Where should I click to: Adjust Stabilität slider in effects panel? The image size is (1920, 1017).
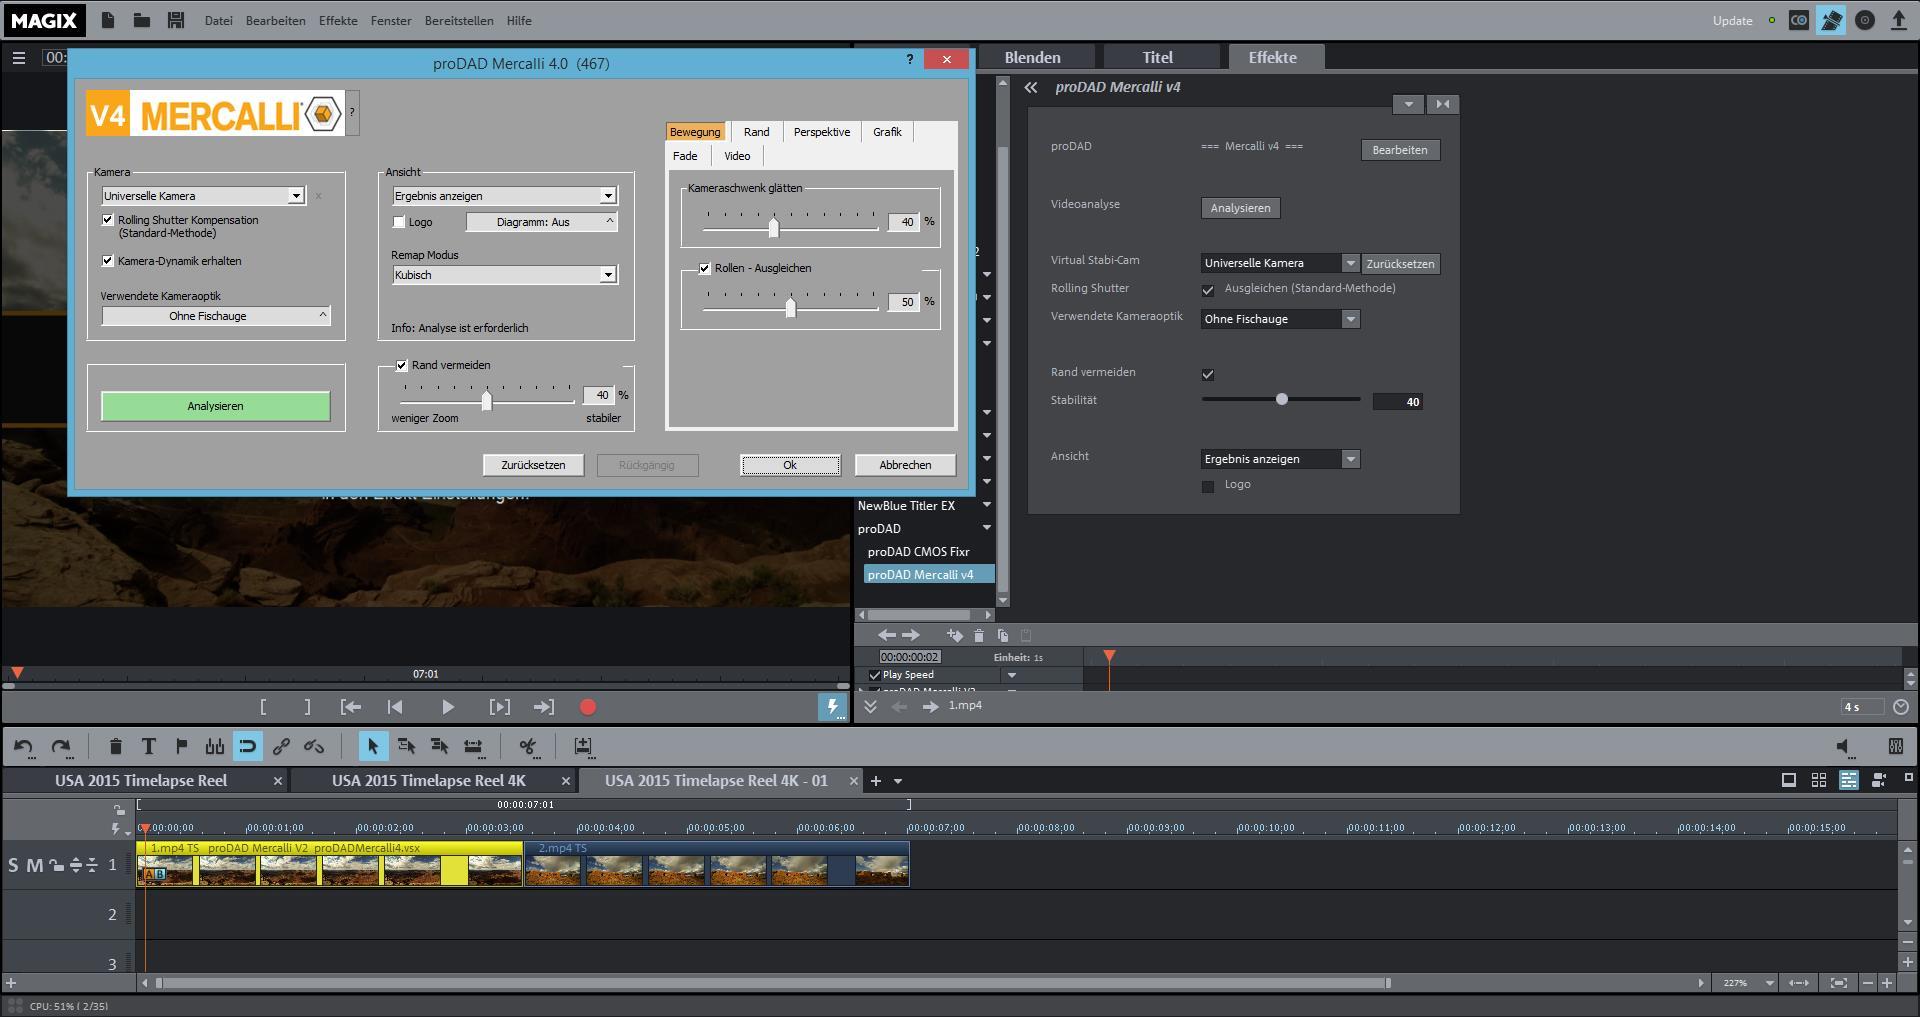tap(1281, 399)
